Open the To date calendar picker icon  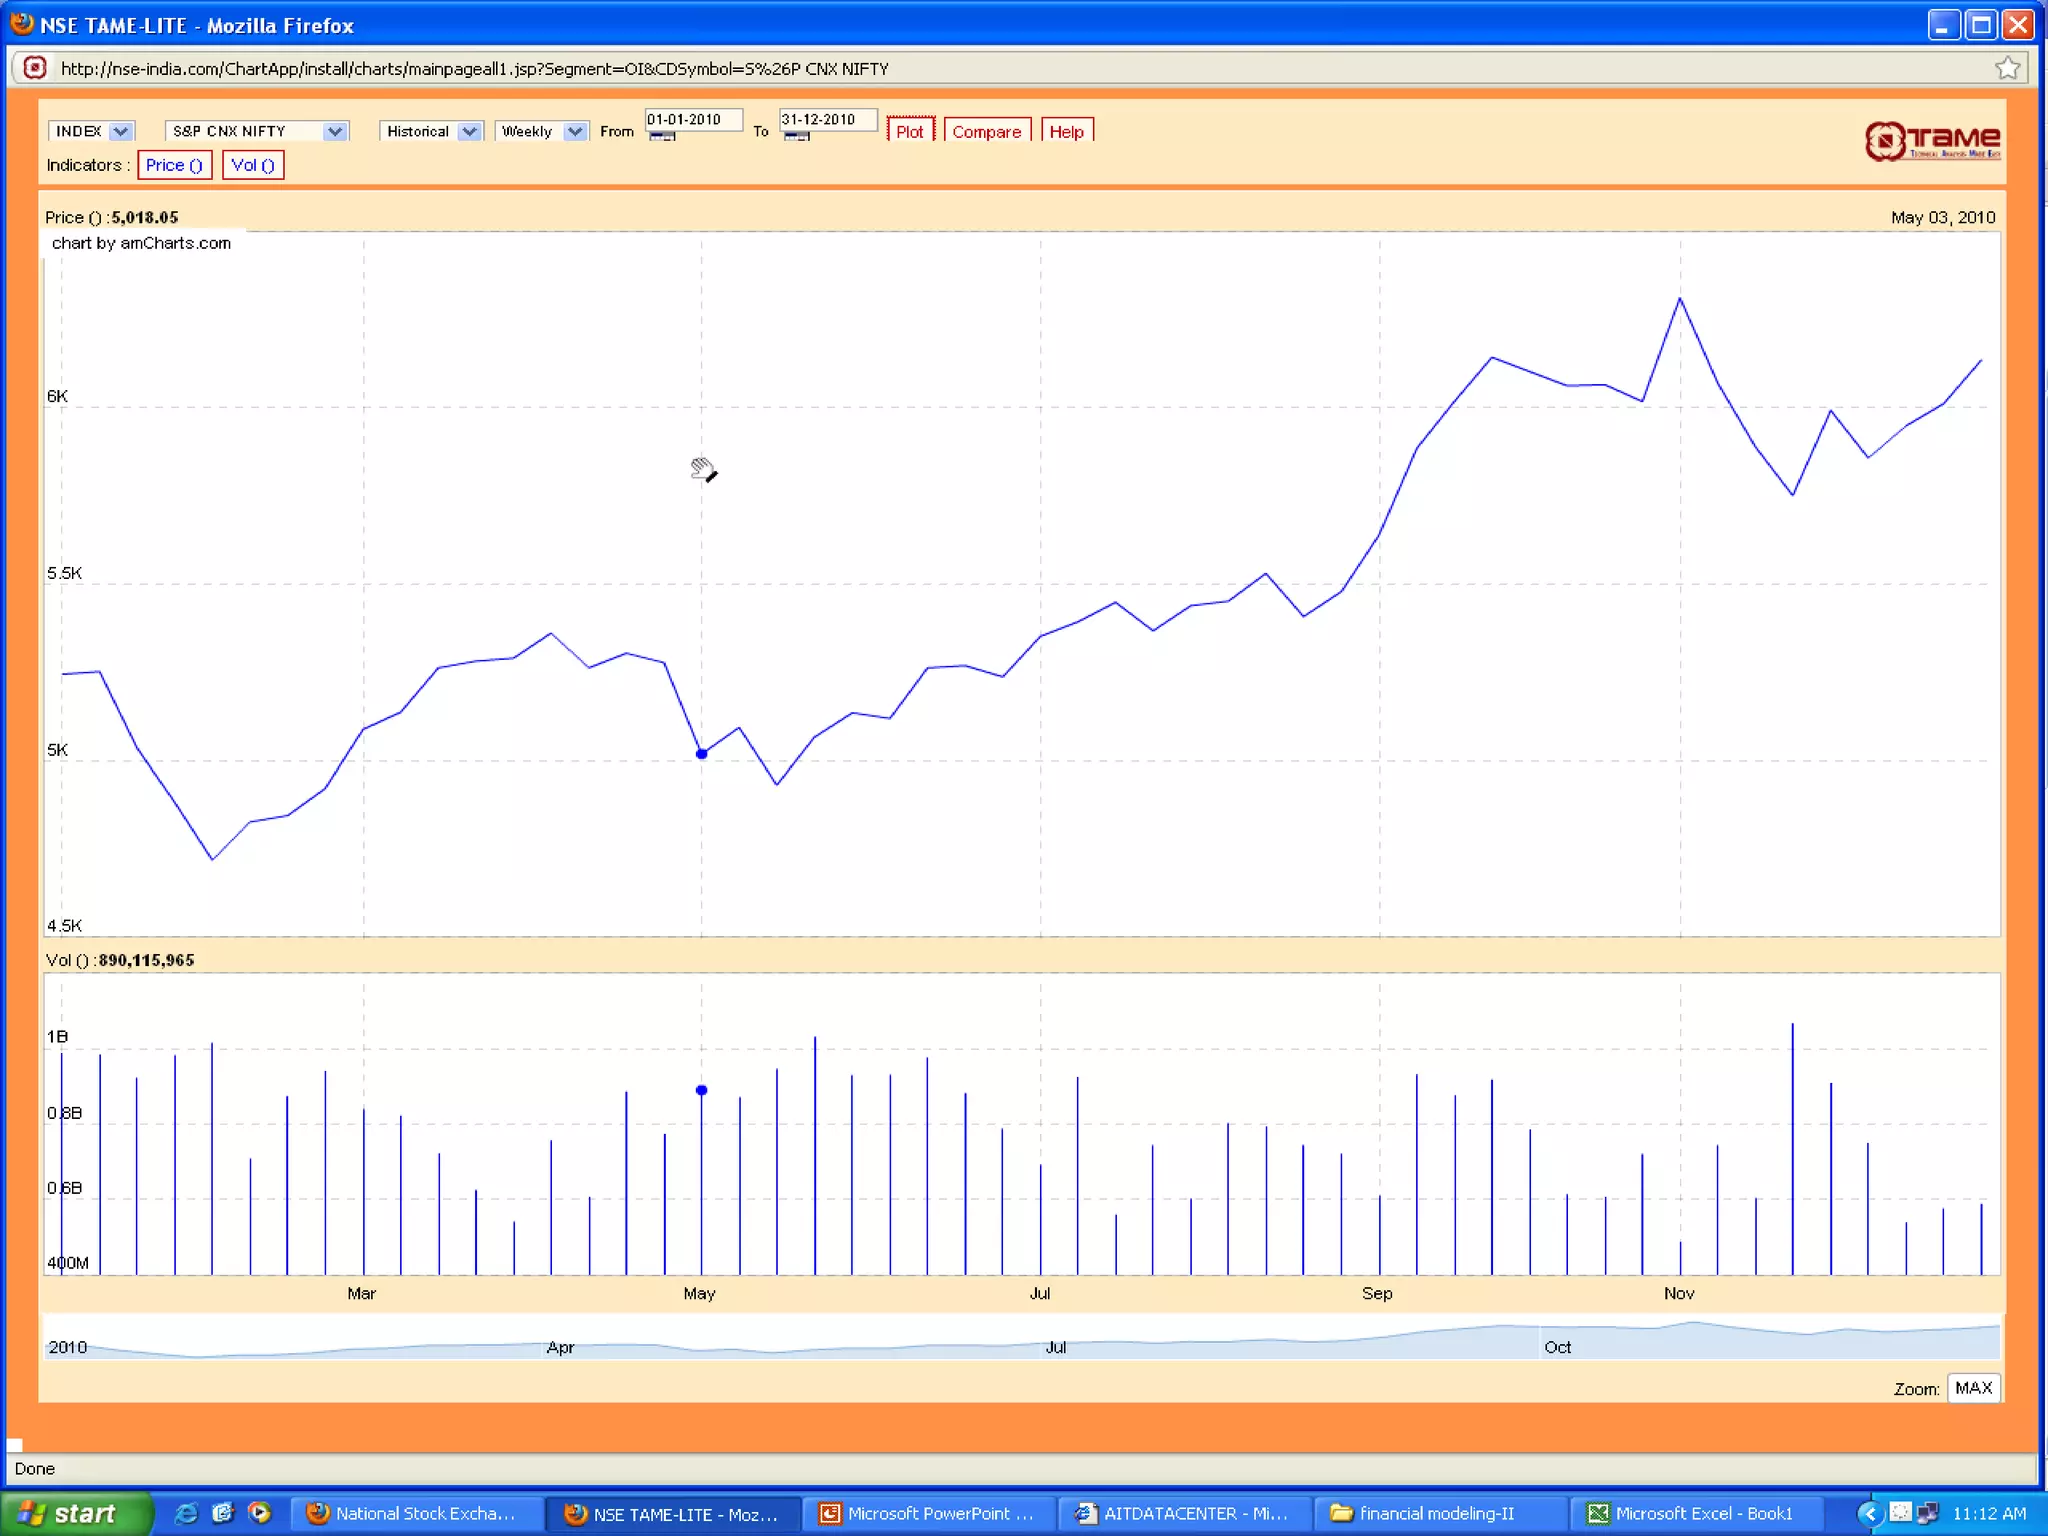[796, 137]
